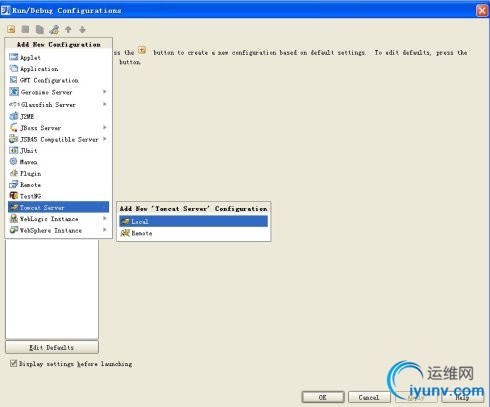Click the plus icon inside the hint text
Viewport: 490px width, 407px height.
coord(142,50)
